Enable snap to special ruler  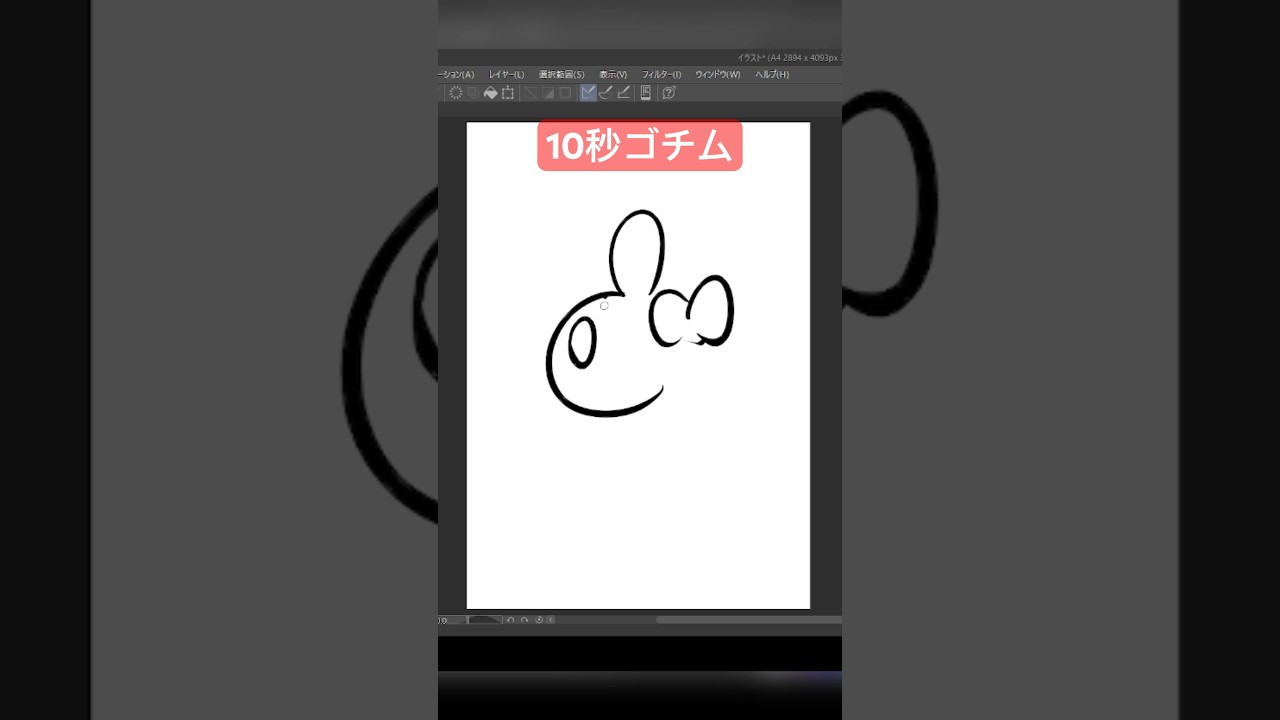click(548, 92)
